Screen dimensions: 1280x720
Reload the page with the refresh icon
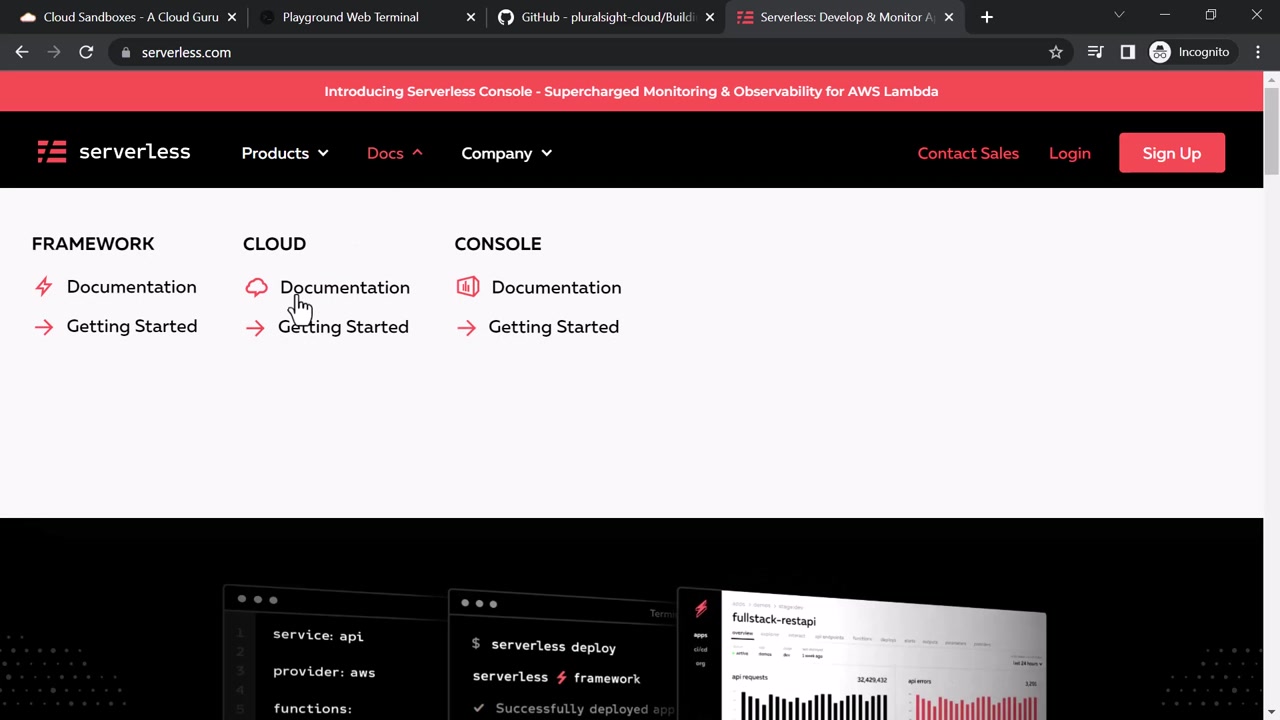point(86,52)
